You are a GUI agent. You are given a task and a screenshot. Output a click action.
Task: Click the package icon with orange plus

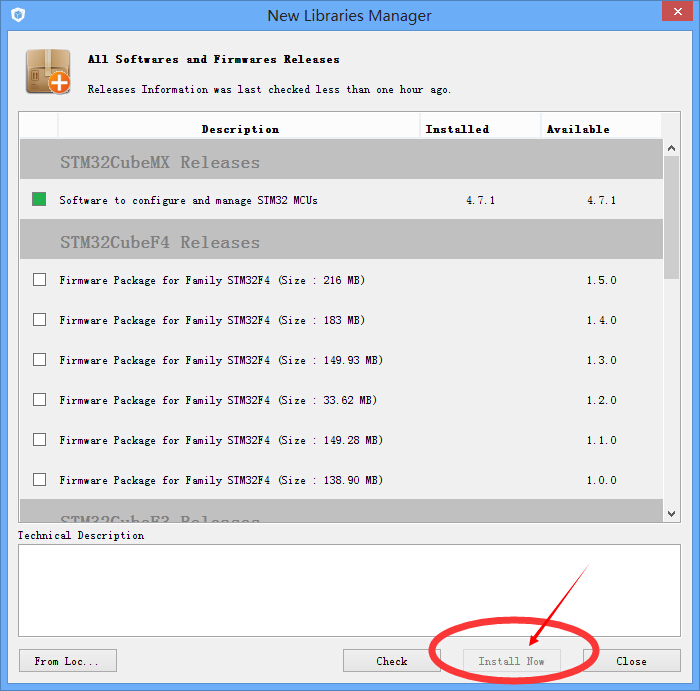(x=48, y=71)
